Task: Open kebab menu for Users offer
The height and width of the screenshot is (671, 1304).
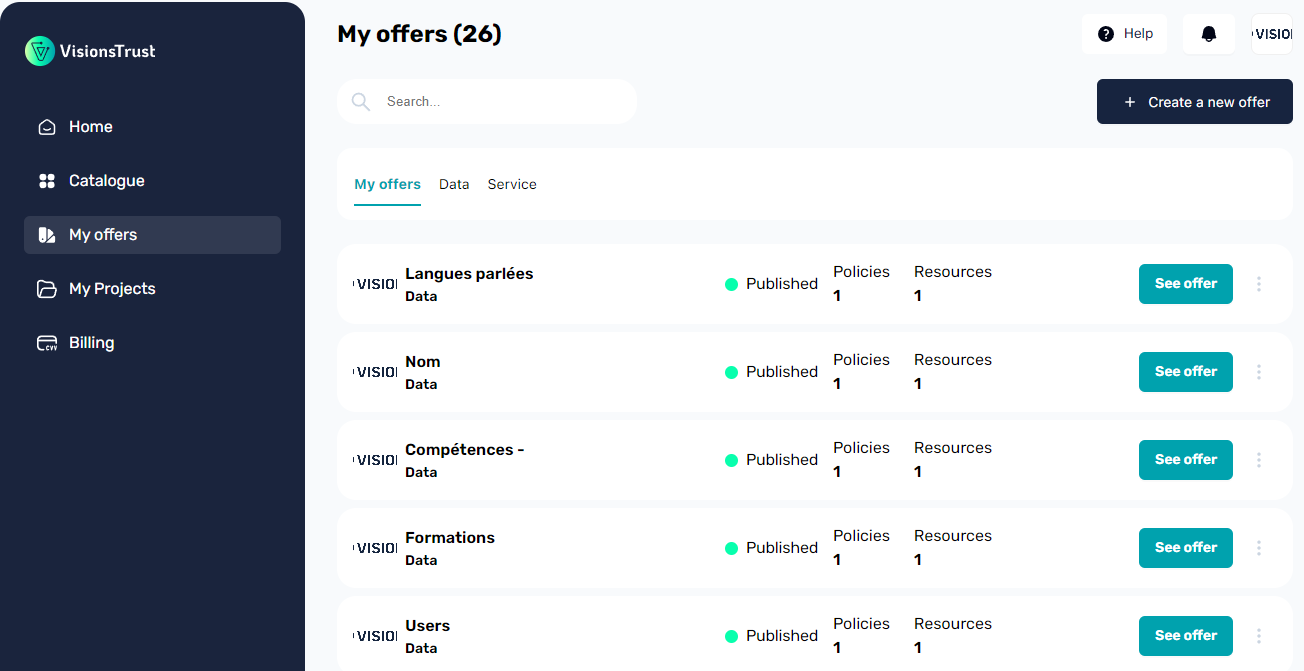Action: [1259, 636]
